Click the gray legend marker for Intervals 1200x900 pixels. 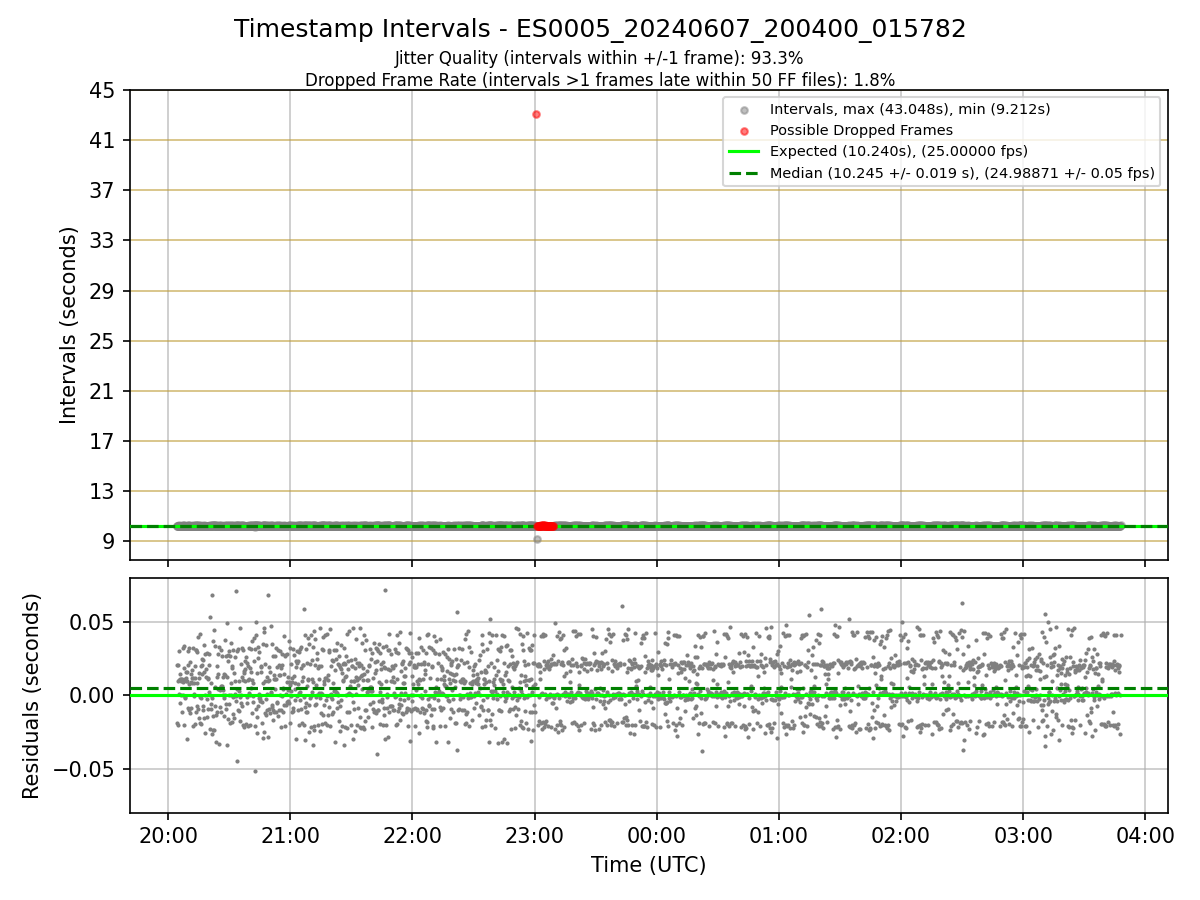744,109
